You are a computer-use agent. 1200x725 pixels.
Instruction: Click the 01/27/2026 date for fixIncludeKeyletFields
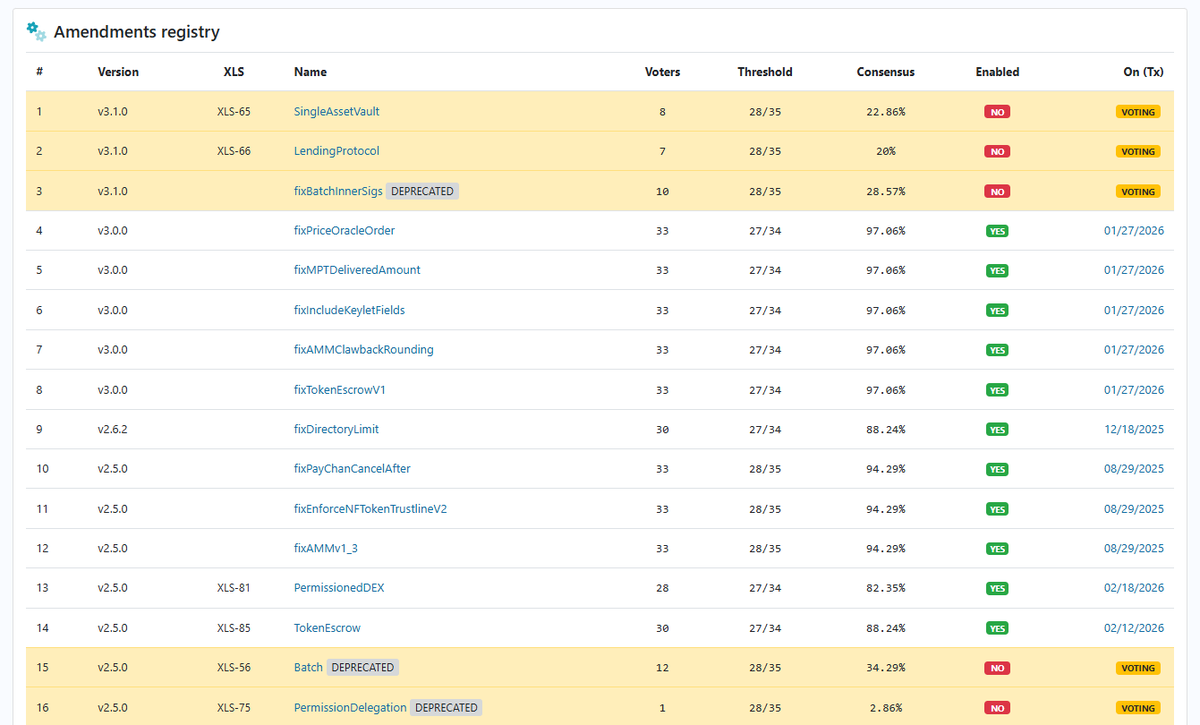pos(1134,310)
